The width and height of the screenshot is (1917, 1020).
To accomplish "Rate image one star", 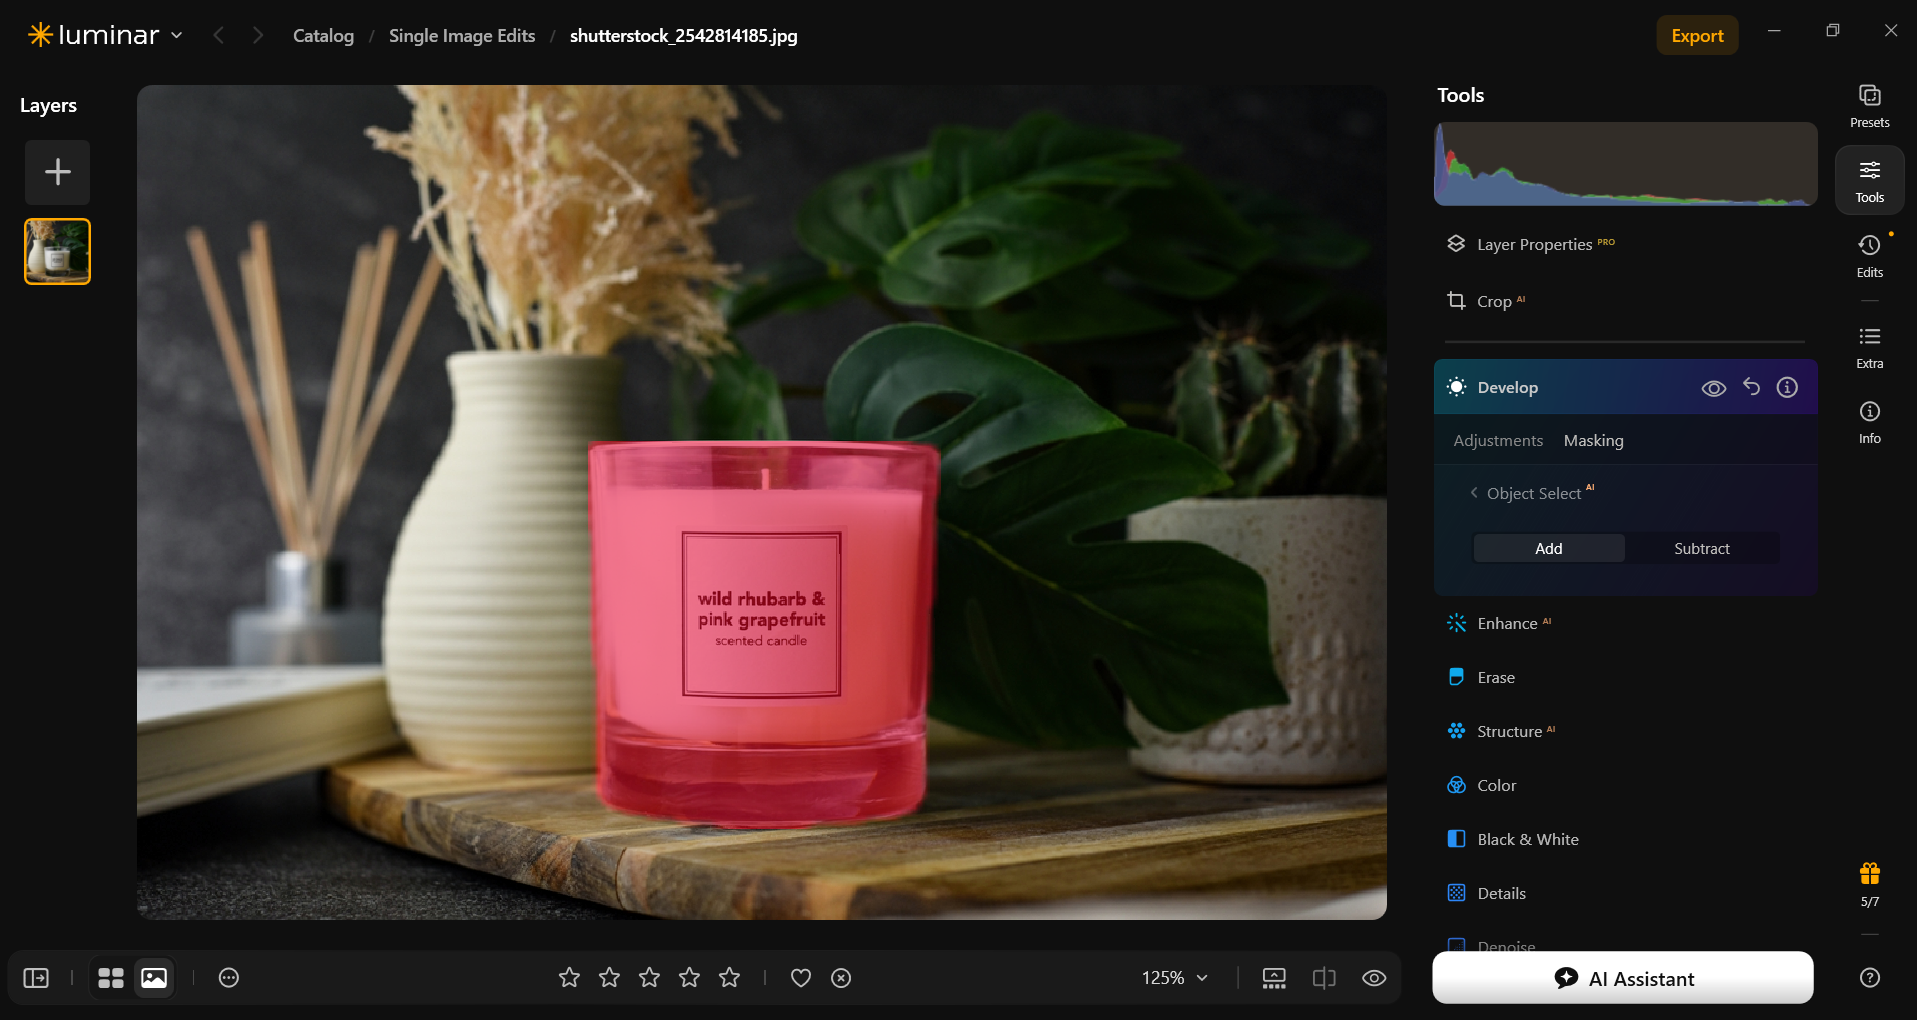I will 569,978.
